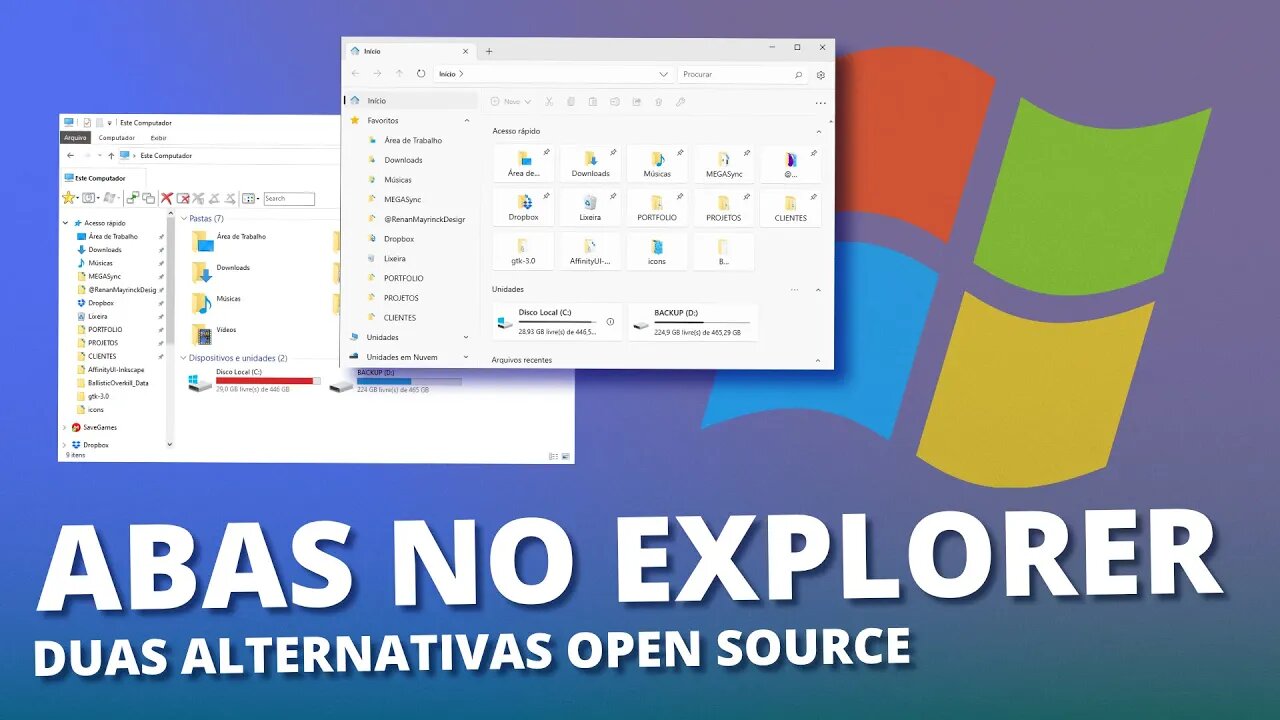Click the up arrow in the Início window
The height and width of the screenshot is (720, 1280).
pos(399,74)
